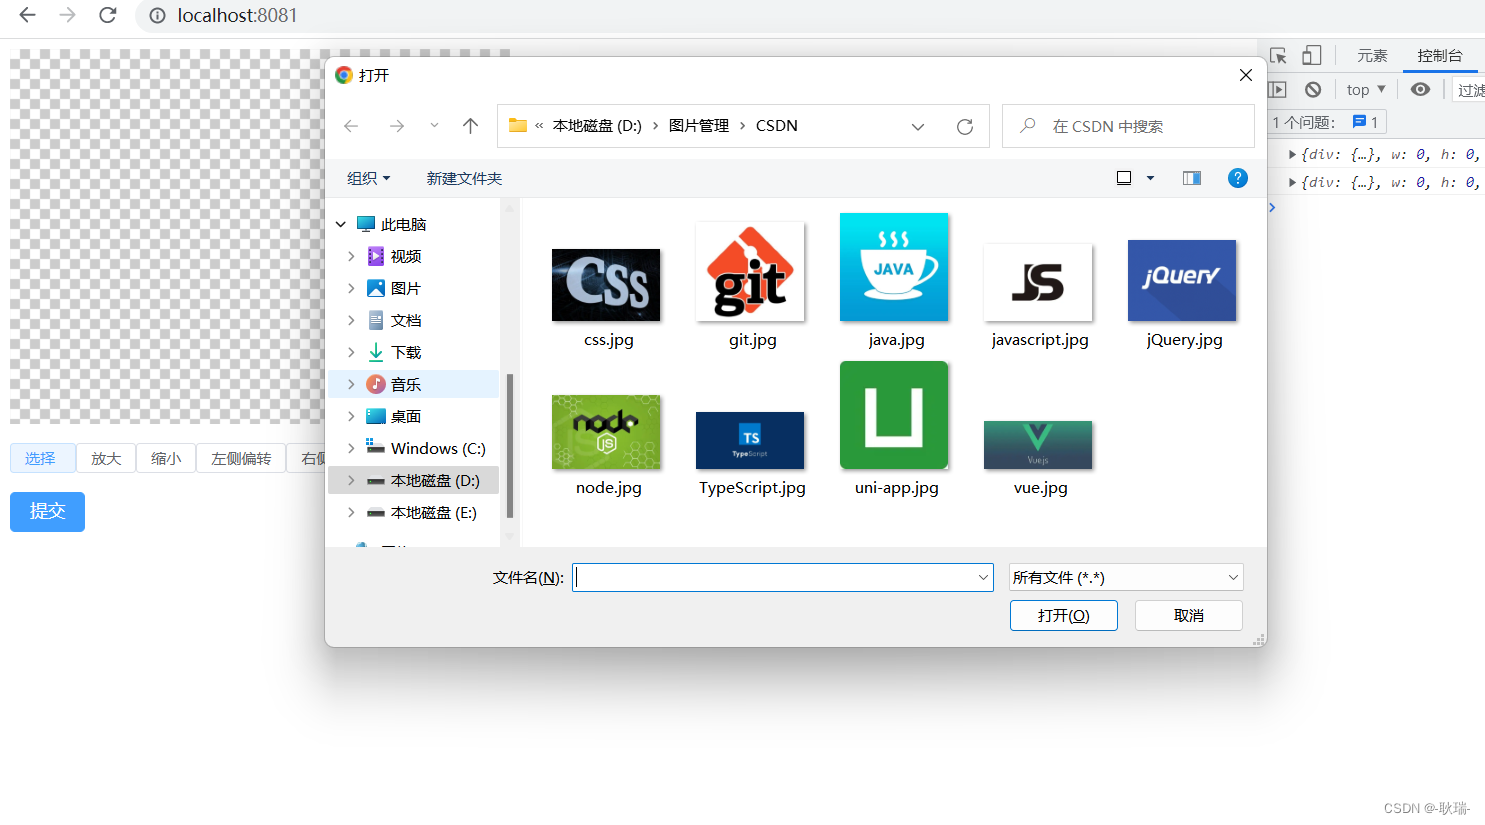Click 本地磁盘 (D:) in the breadcrumb path
Viewport: 1485px width, 825px height.
point(597,126)
